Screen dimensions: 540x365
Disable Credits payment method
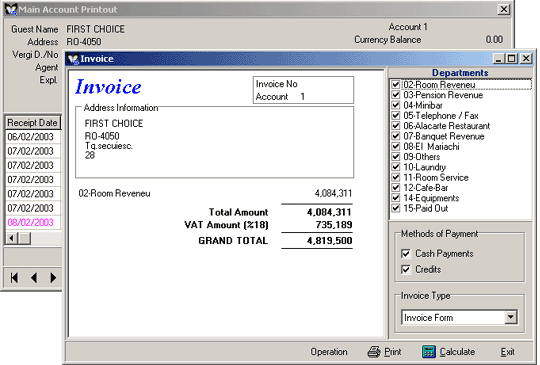click(x=406, y=269)
